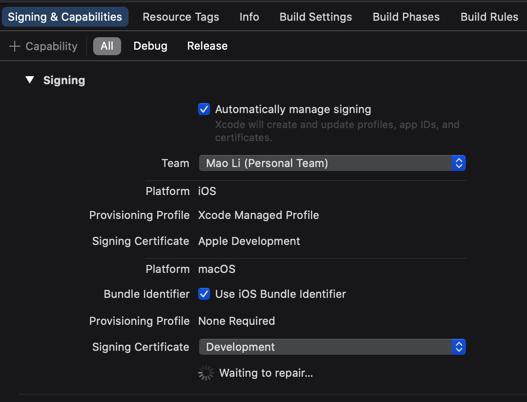This screenshot has width=527, height=402.
Task: Collapse the Signing section triangle
Action: point(30,80)
